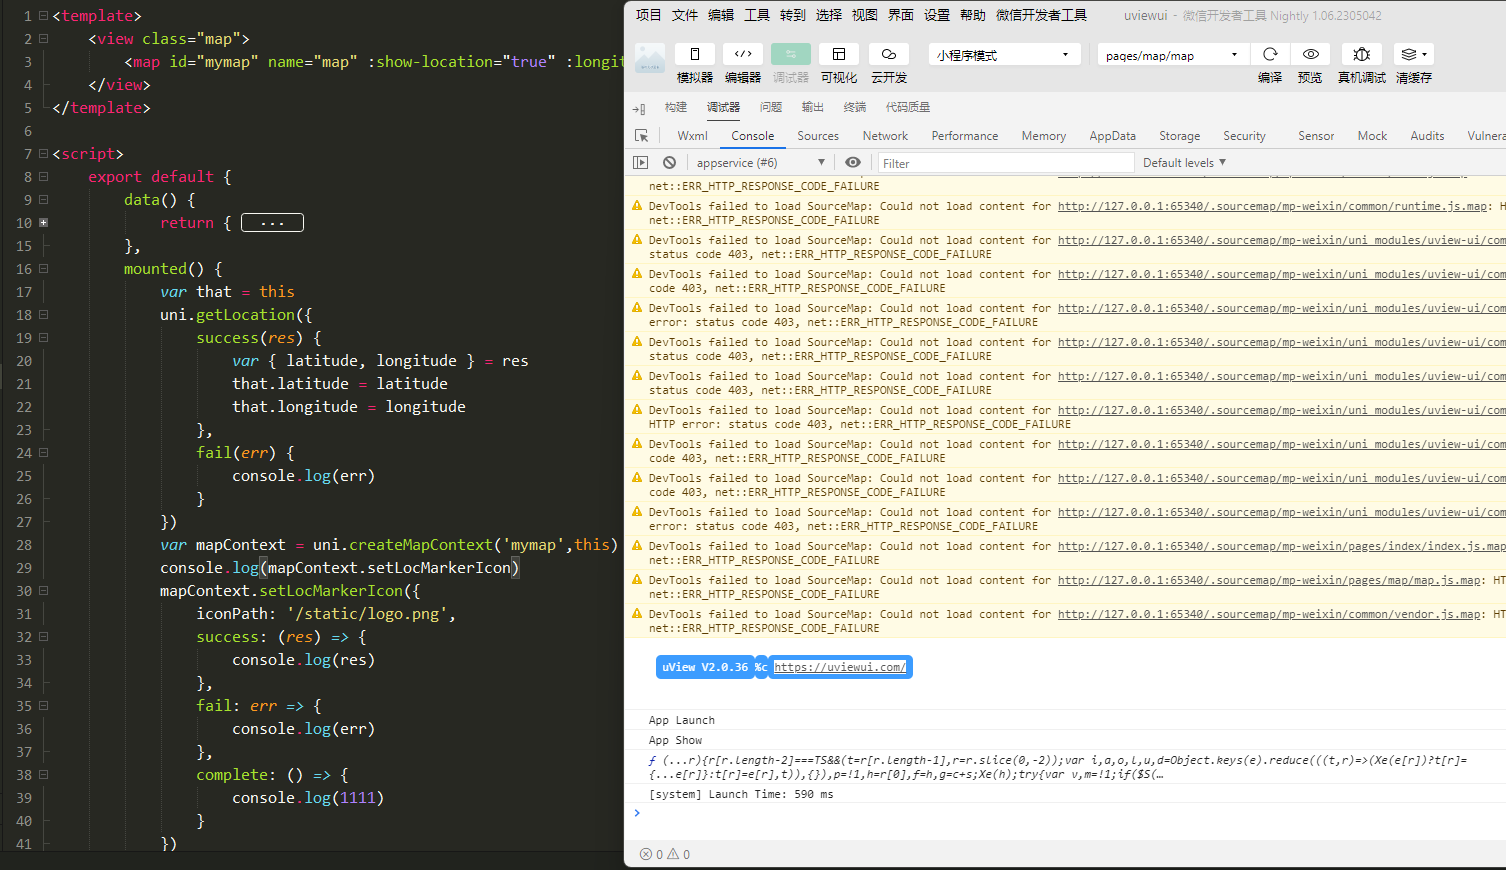Open the 视图 menu
Image resolution: width=1506 pixels, height=870 pixels.
point(865,15)
